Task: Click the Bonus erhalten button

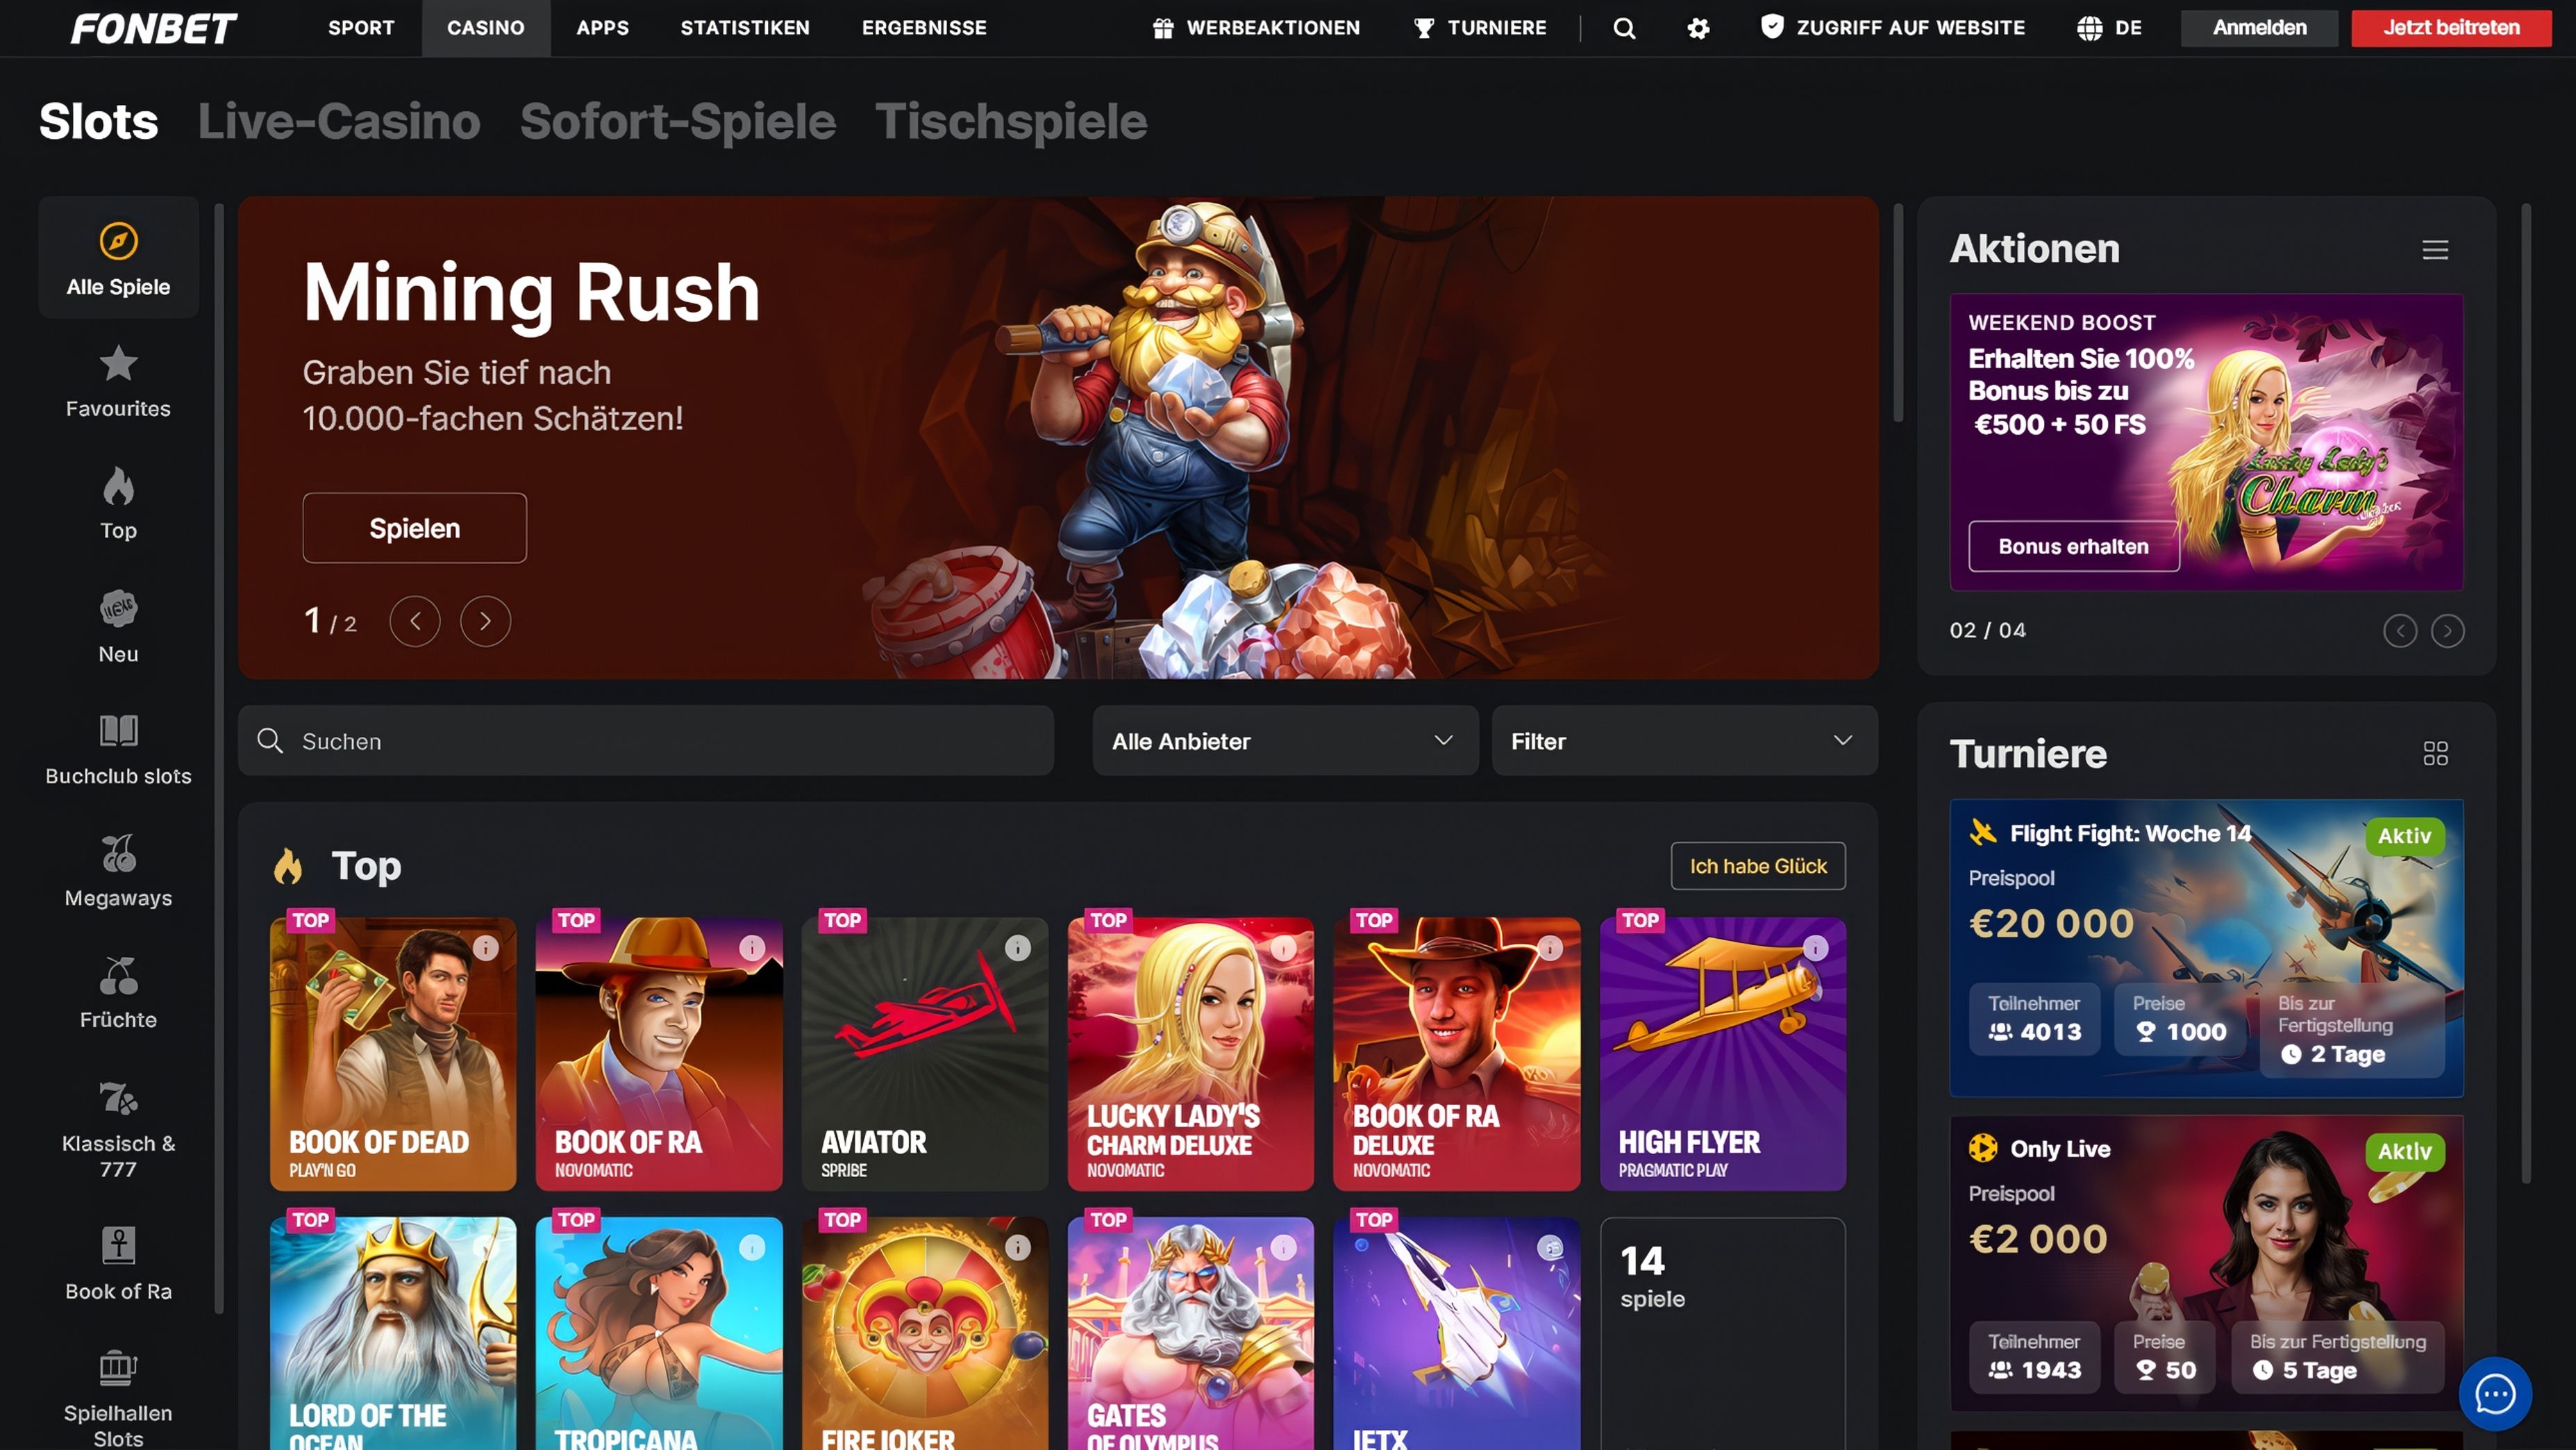Action: pos(2073,546)
